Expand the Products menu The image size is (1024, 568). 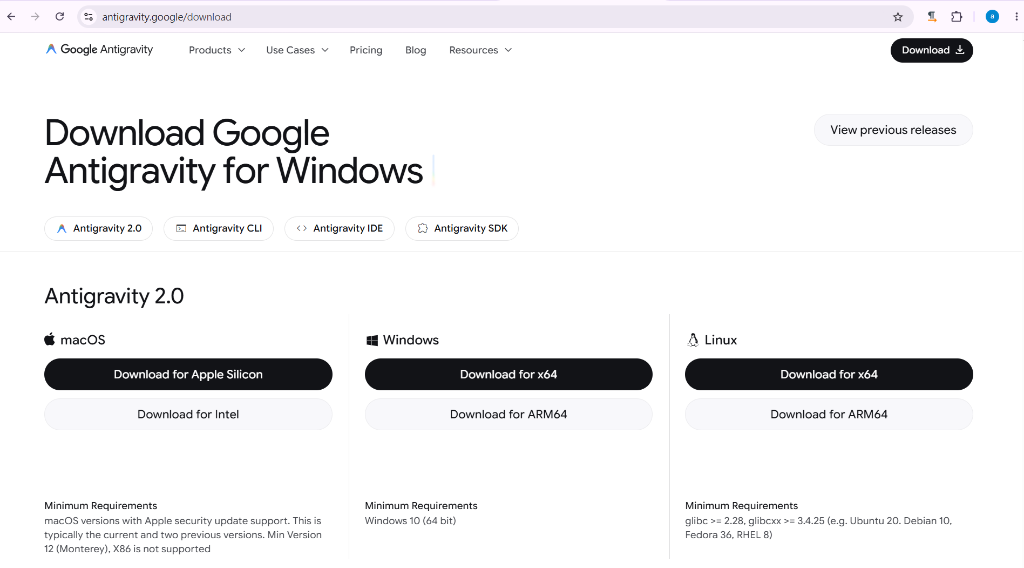tap(217, 50)
